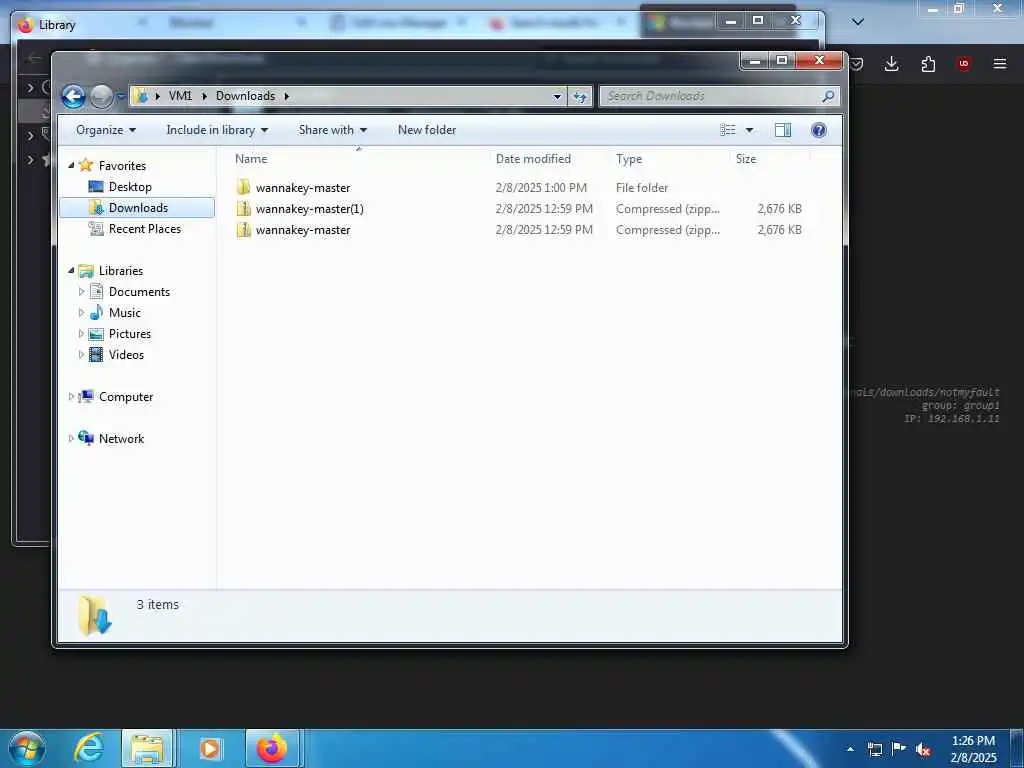Screen dimensions: 1024x768
Task: Click size cell of wannakey-master(1)
Action: (x=779, y=209)
